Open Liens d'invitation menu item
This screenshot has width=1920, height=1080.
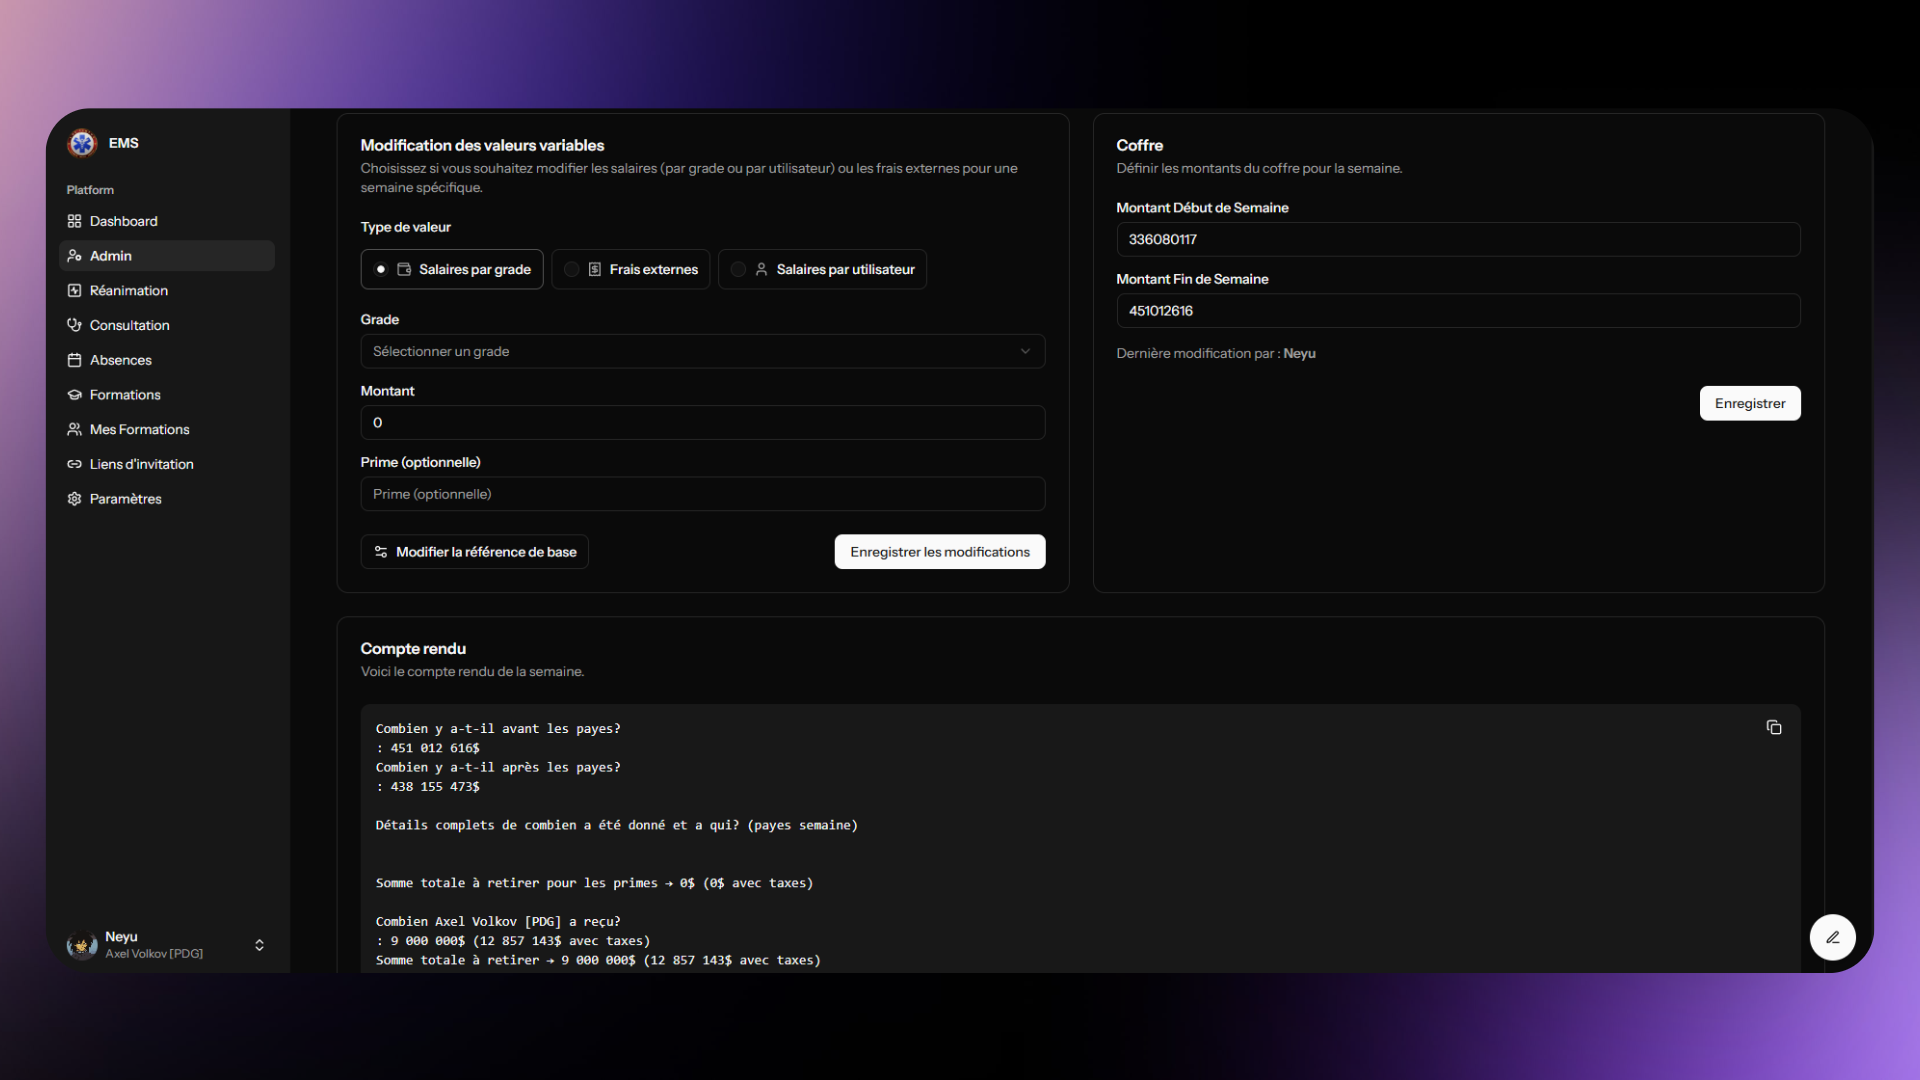pyautogui.click(x=141, y=464)
